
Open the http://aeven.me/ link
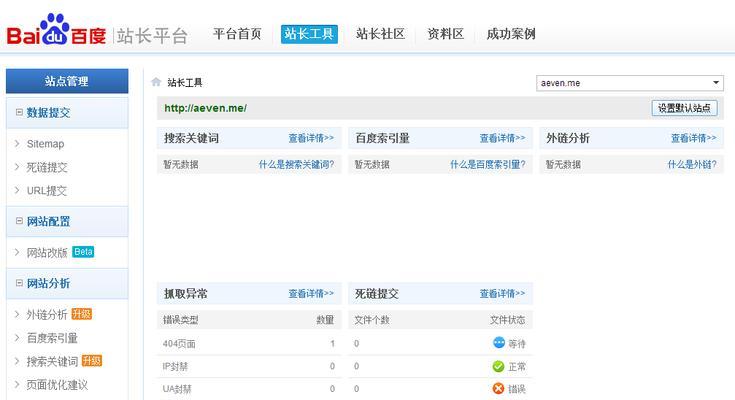point(205,108)
